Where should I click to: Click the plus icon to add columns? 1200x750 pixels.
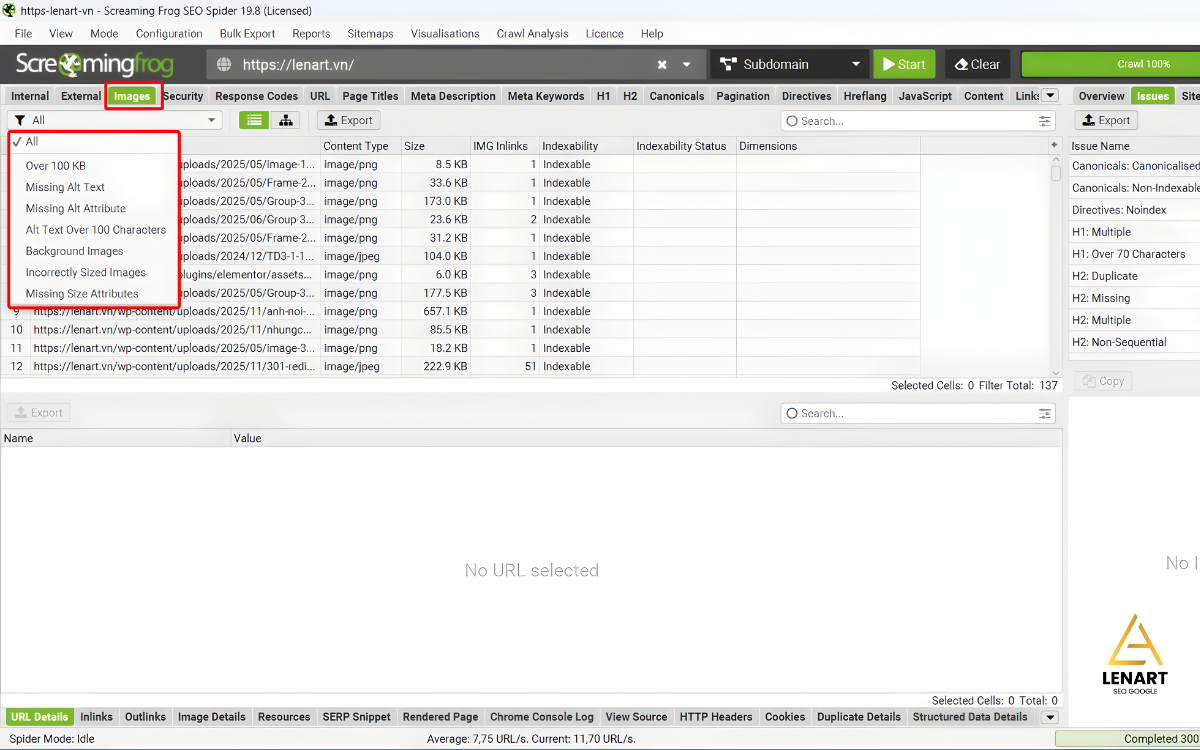click(1054, 146)
